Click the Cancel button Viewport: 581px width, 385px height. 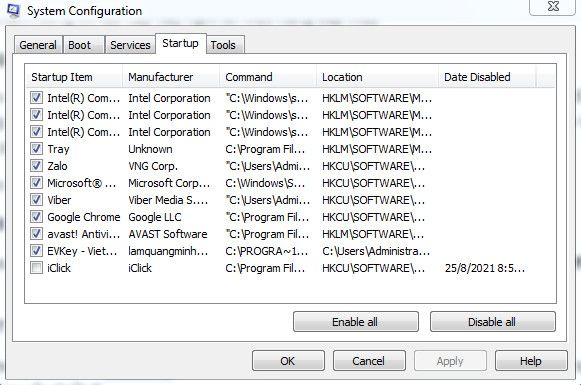pyautogui.click(x=369, y=361)
